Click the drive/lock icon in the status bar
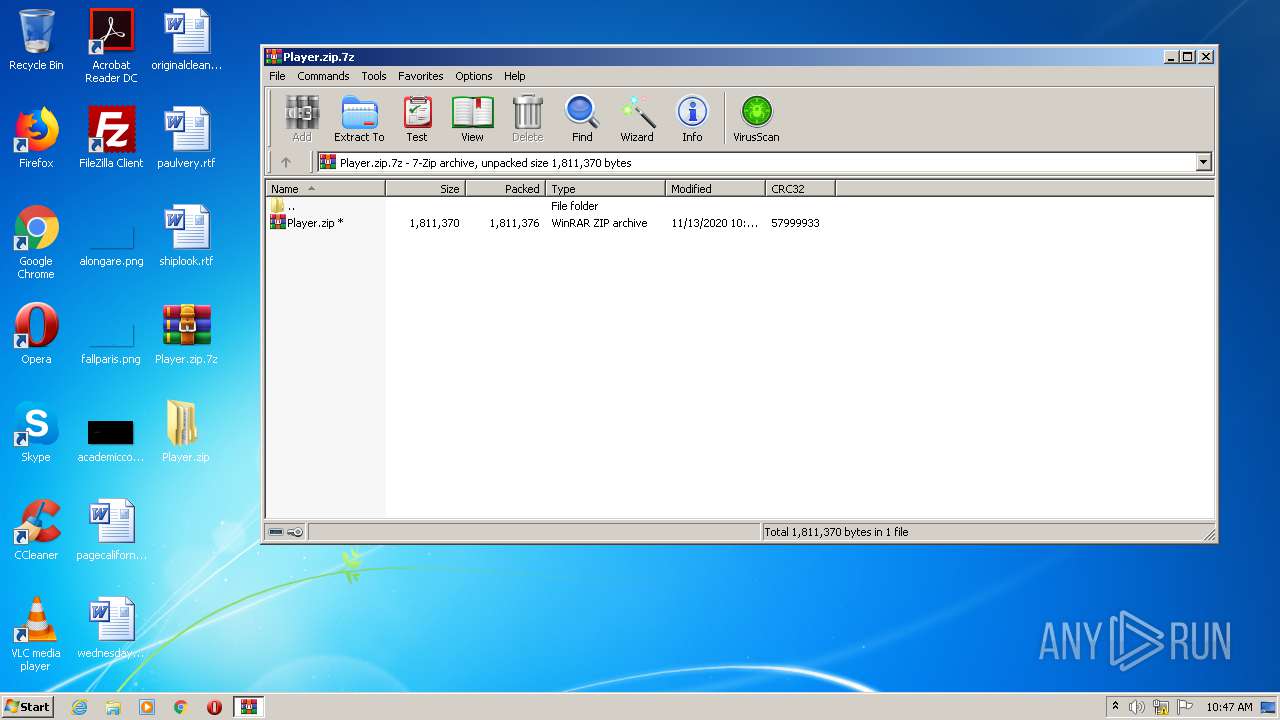Image resolution: width=1280 pixels, height=720 pixels. (286, 532)
